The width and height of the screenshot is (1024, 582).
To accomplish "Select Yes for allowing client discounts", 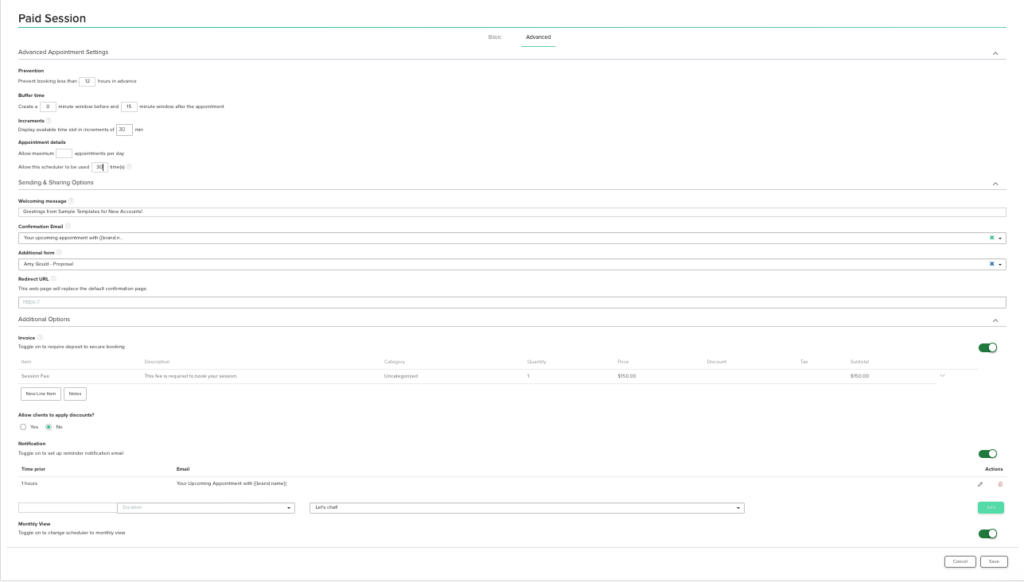I will tap(23, 427).
